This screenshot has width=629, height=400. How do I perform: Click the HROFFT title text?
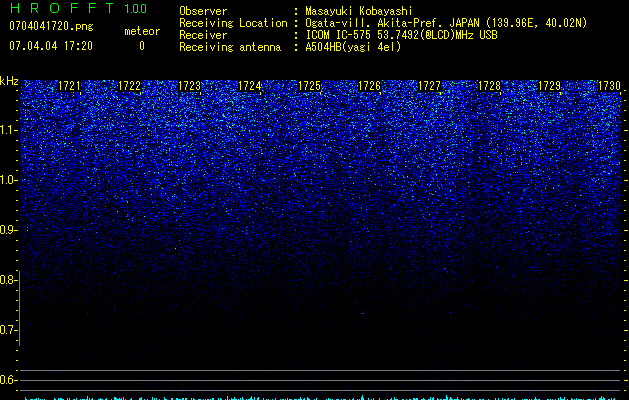(62, 8)
